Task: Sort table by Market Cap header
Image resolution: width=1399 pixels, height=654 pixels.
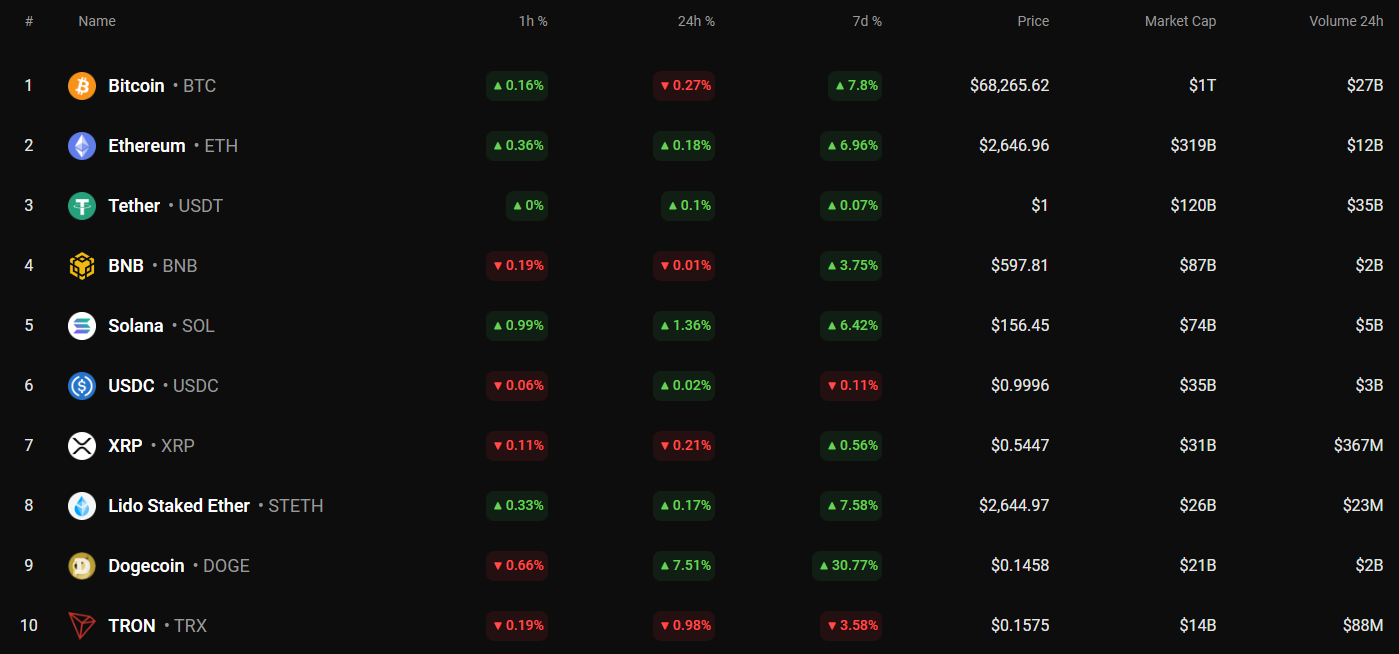Action: [1180, 21]
